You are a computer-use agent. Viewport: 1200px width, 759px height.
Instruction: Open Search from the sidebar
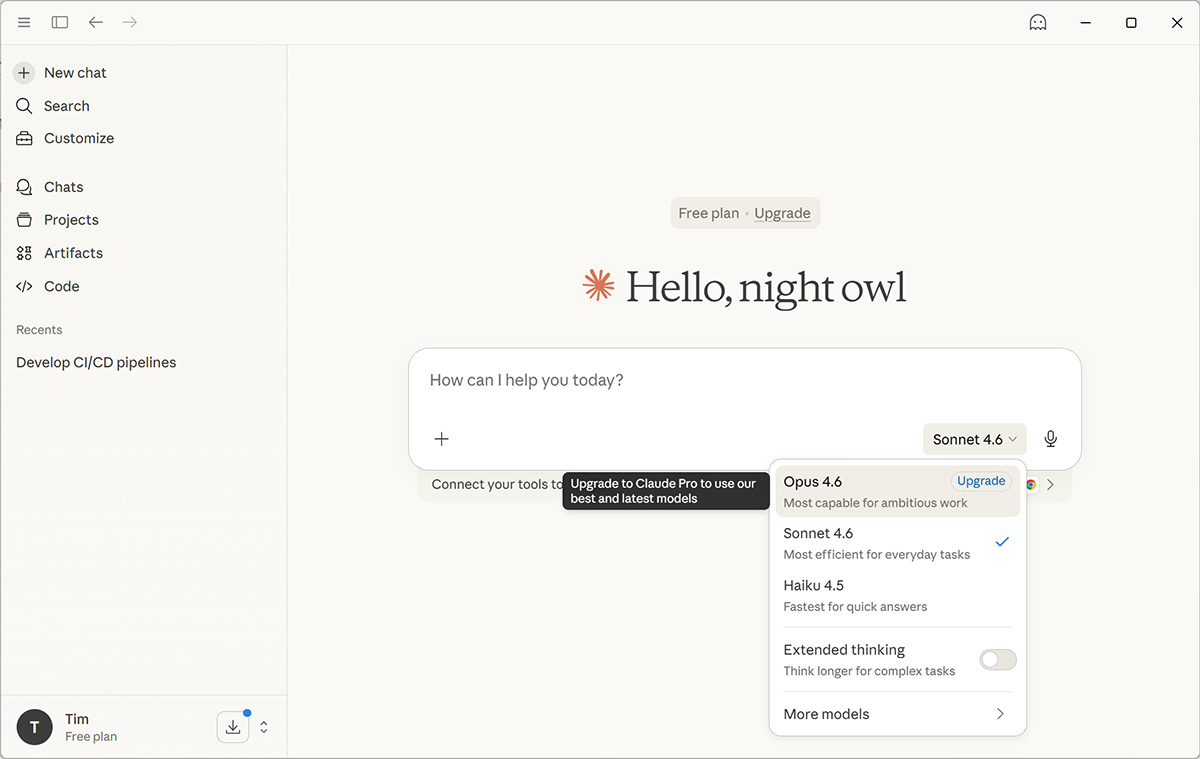[66, 106]
